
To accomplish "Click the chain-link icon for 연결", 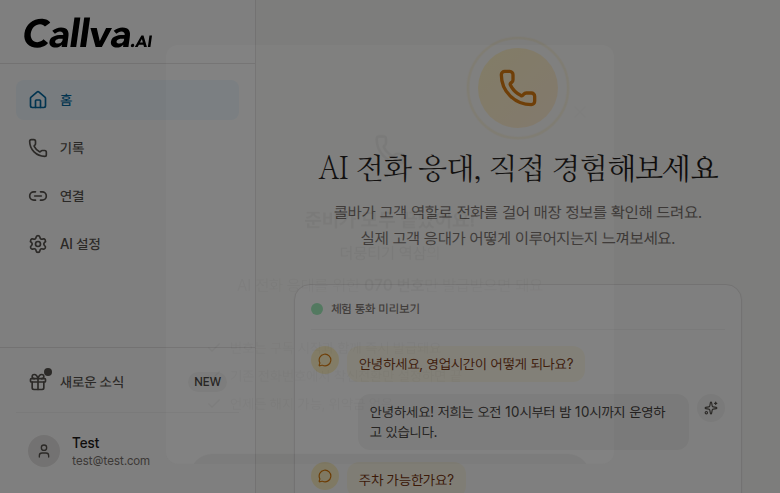I will click(38, 196).
